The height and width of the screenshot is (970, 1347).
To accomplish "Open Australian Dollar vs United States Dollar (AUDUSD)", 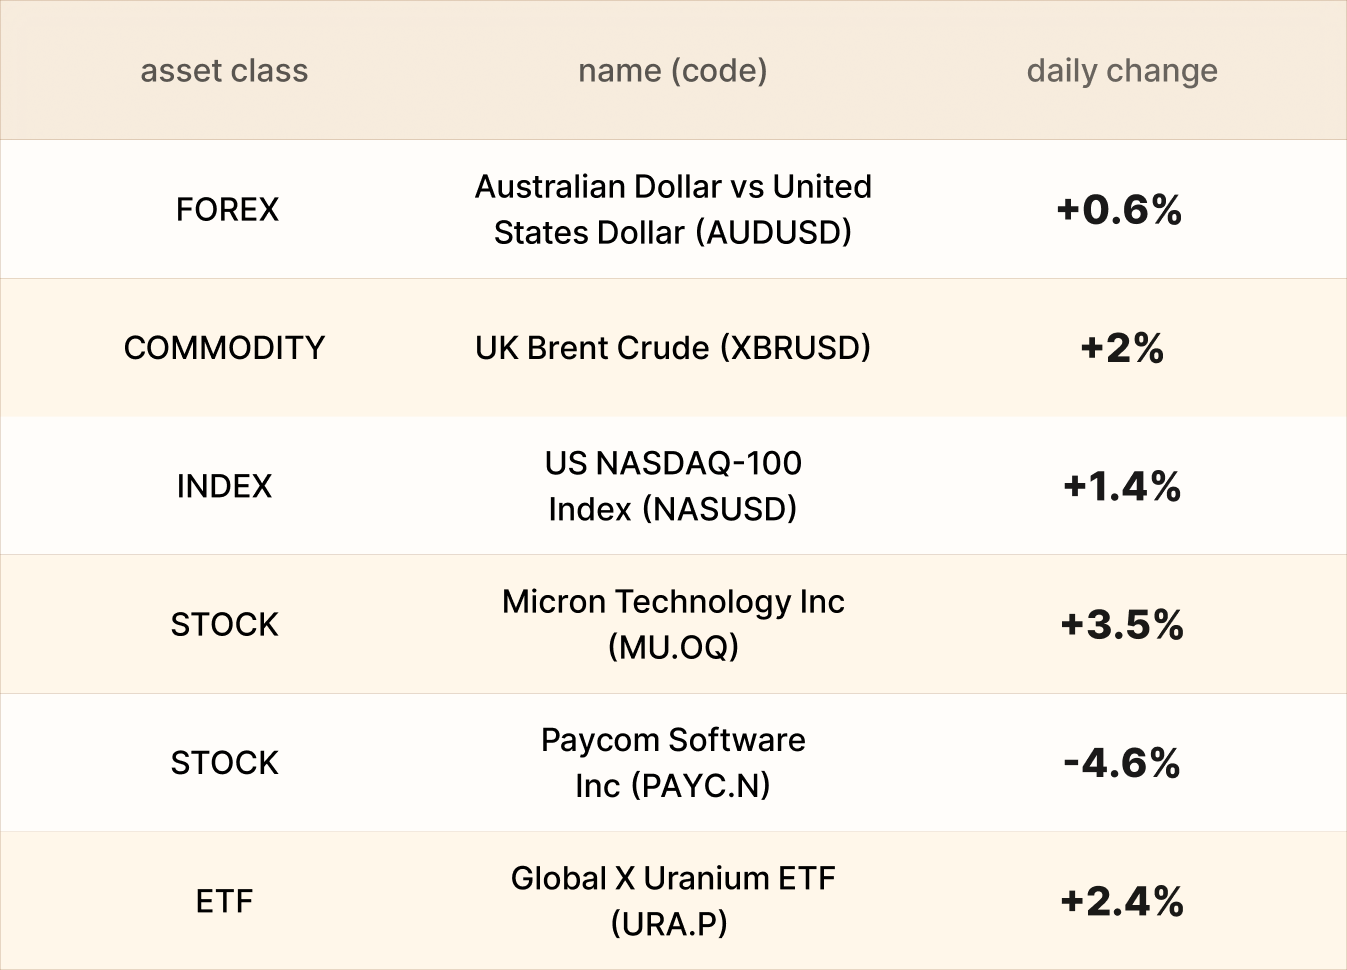I will click(673, 209).
